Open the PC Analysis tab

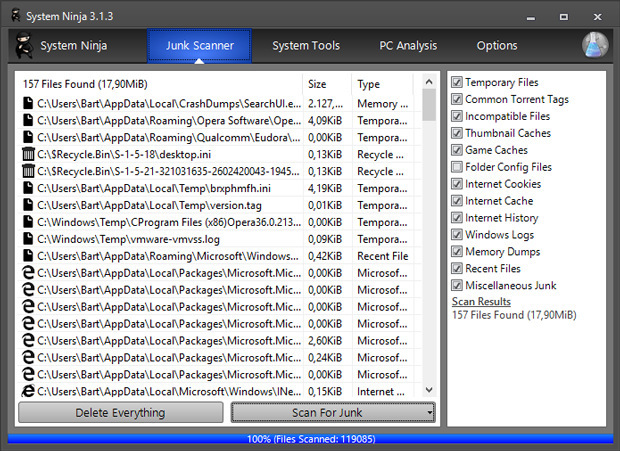click(408, 45)
